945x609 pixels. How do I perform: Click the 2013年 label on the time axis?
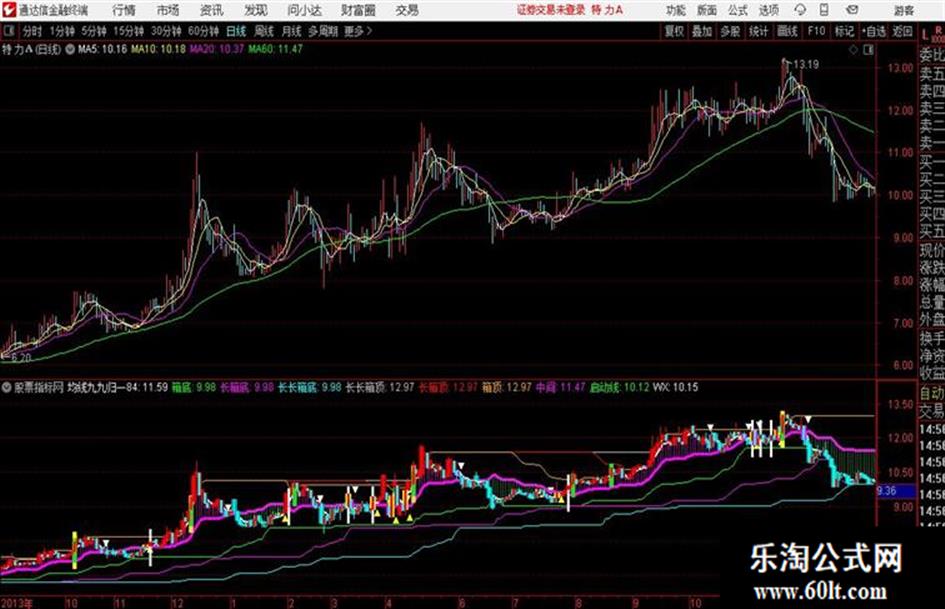coord(18,603)
